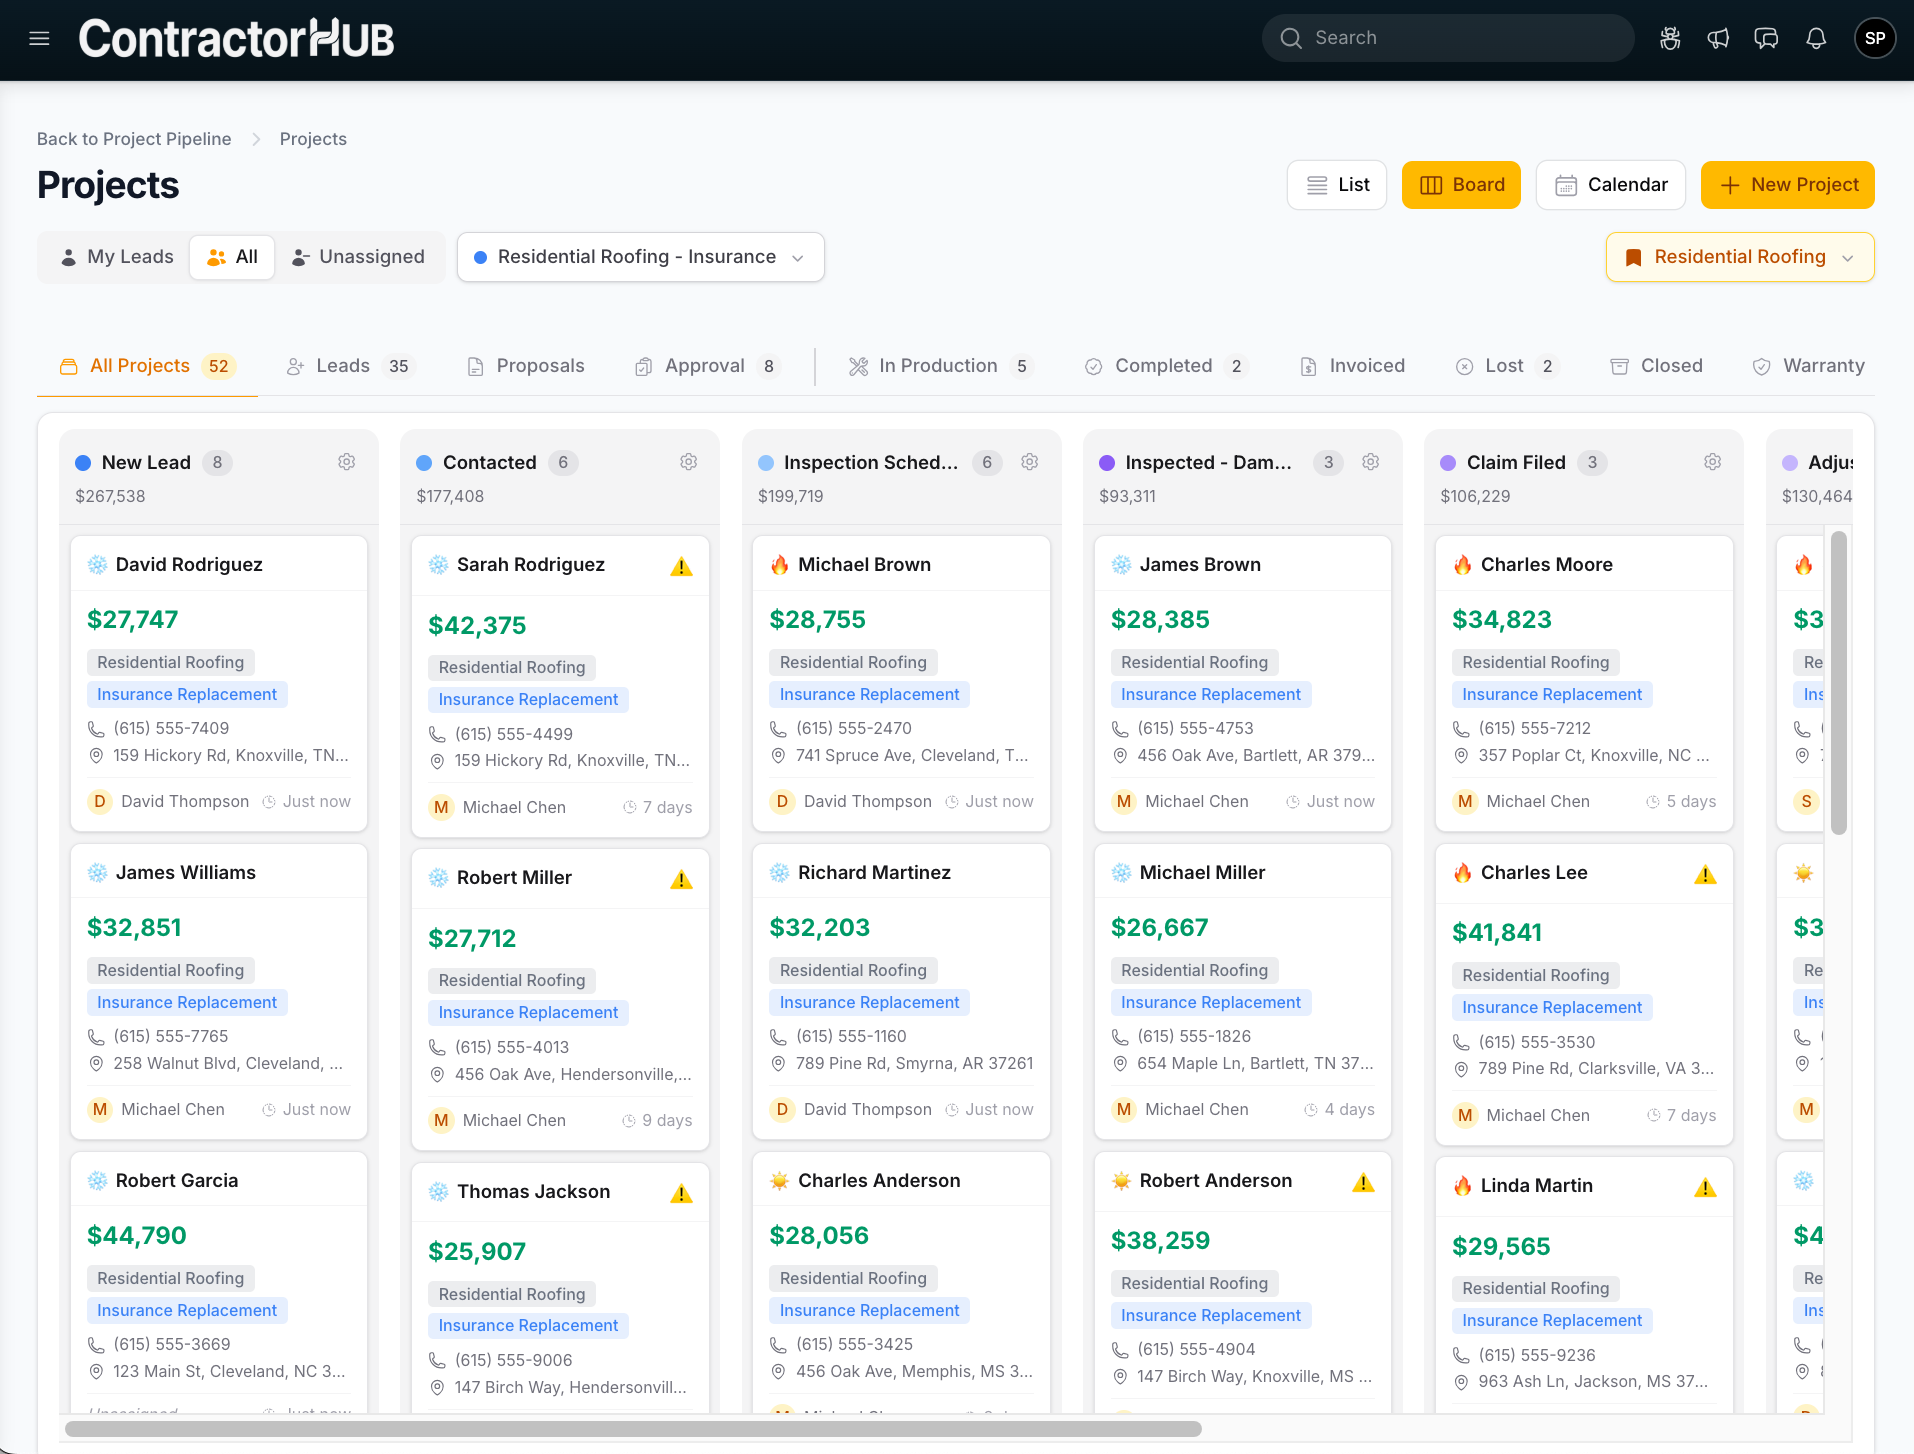The height and width of the screenshot is (1454, 1914).
Task: Open the Completed projects tab
Action: coord(1165,366)
